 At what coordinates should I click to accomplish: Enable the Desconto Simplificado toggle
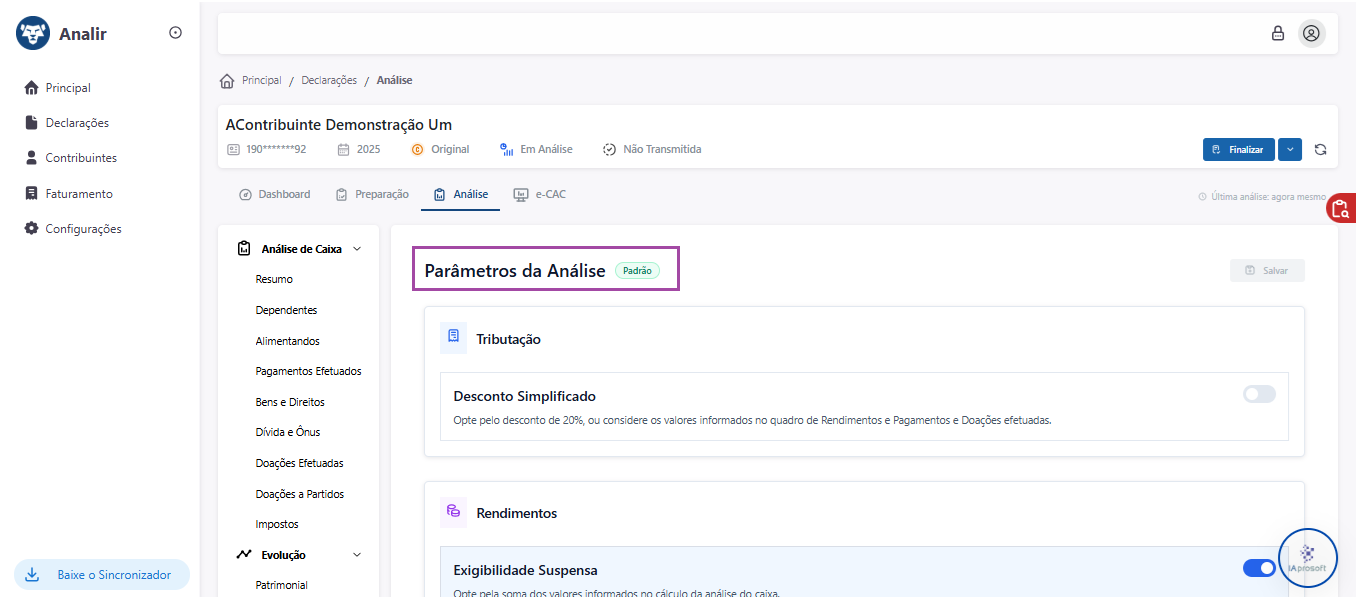pyautogui.click(x=1259, y=394)
